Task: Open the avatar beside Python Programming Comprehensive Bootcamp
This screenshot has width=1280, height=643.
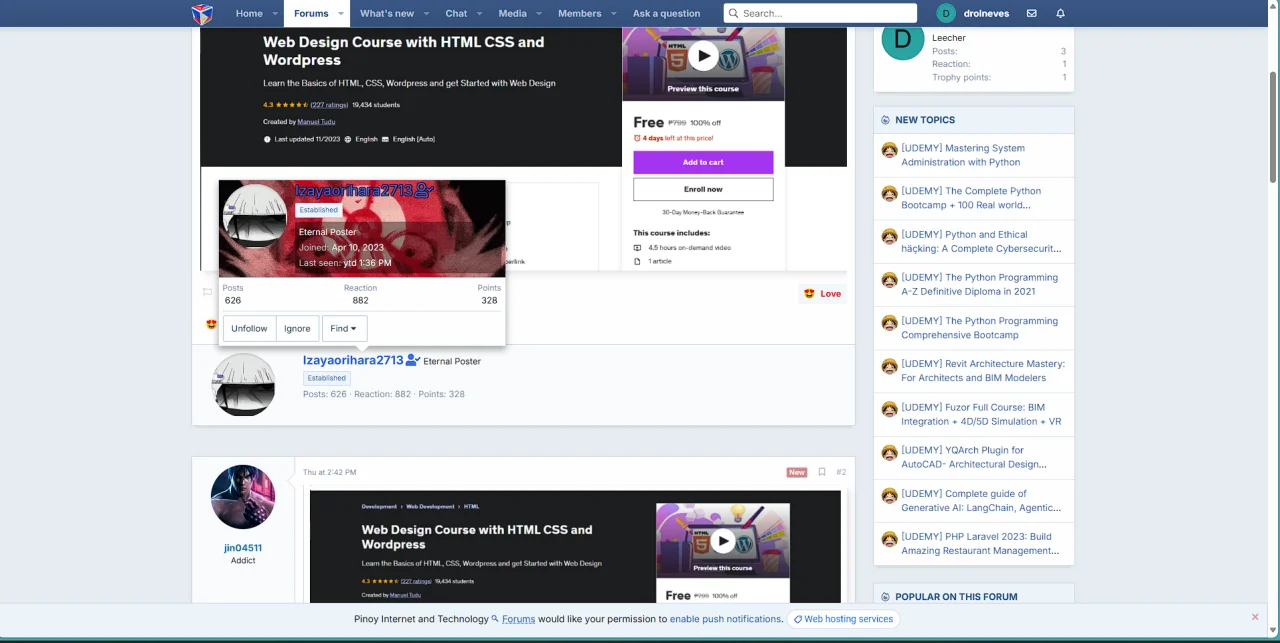Action: pyautogui.click(x=889, y=323)
